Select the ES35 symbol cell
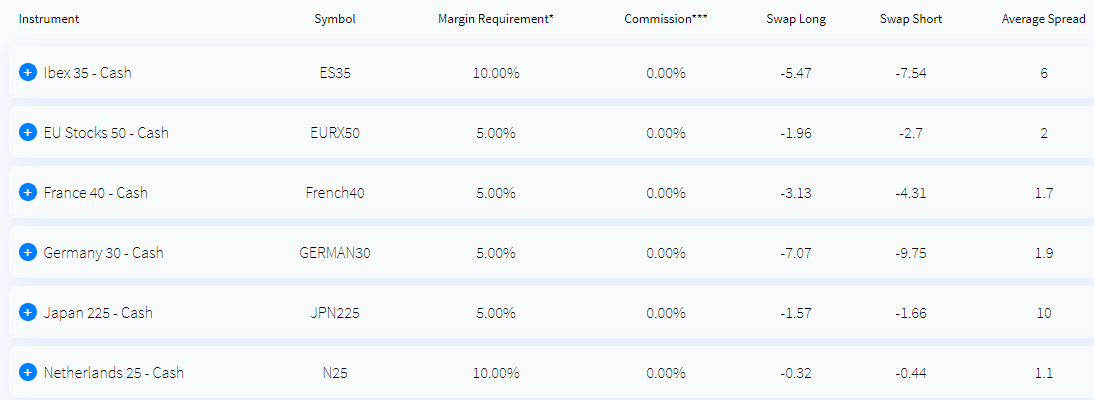 pyautogui.click(x=335, y=73)
